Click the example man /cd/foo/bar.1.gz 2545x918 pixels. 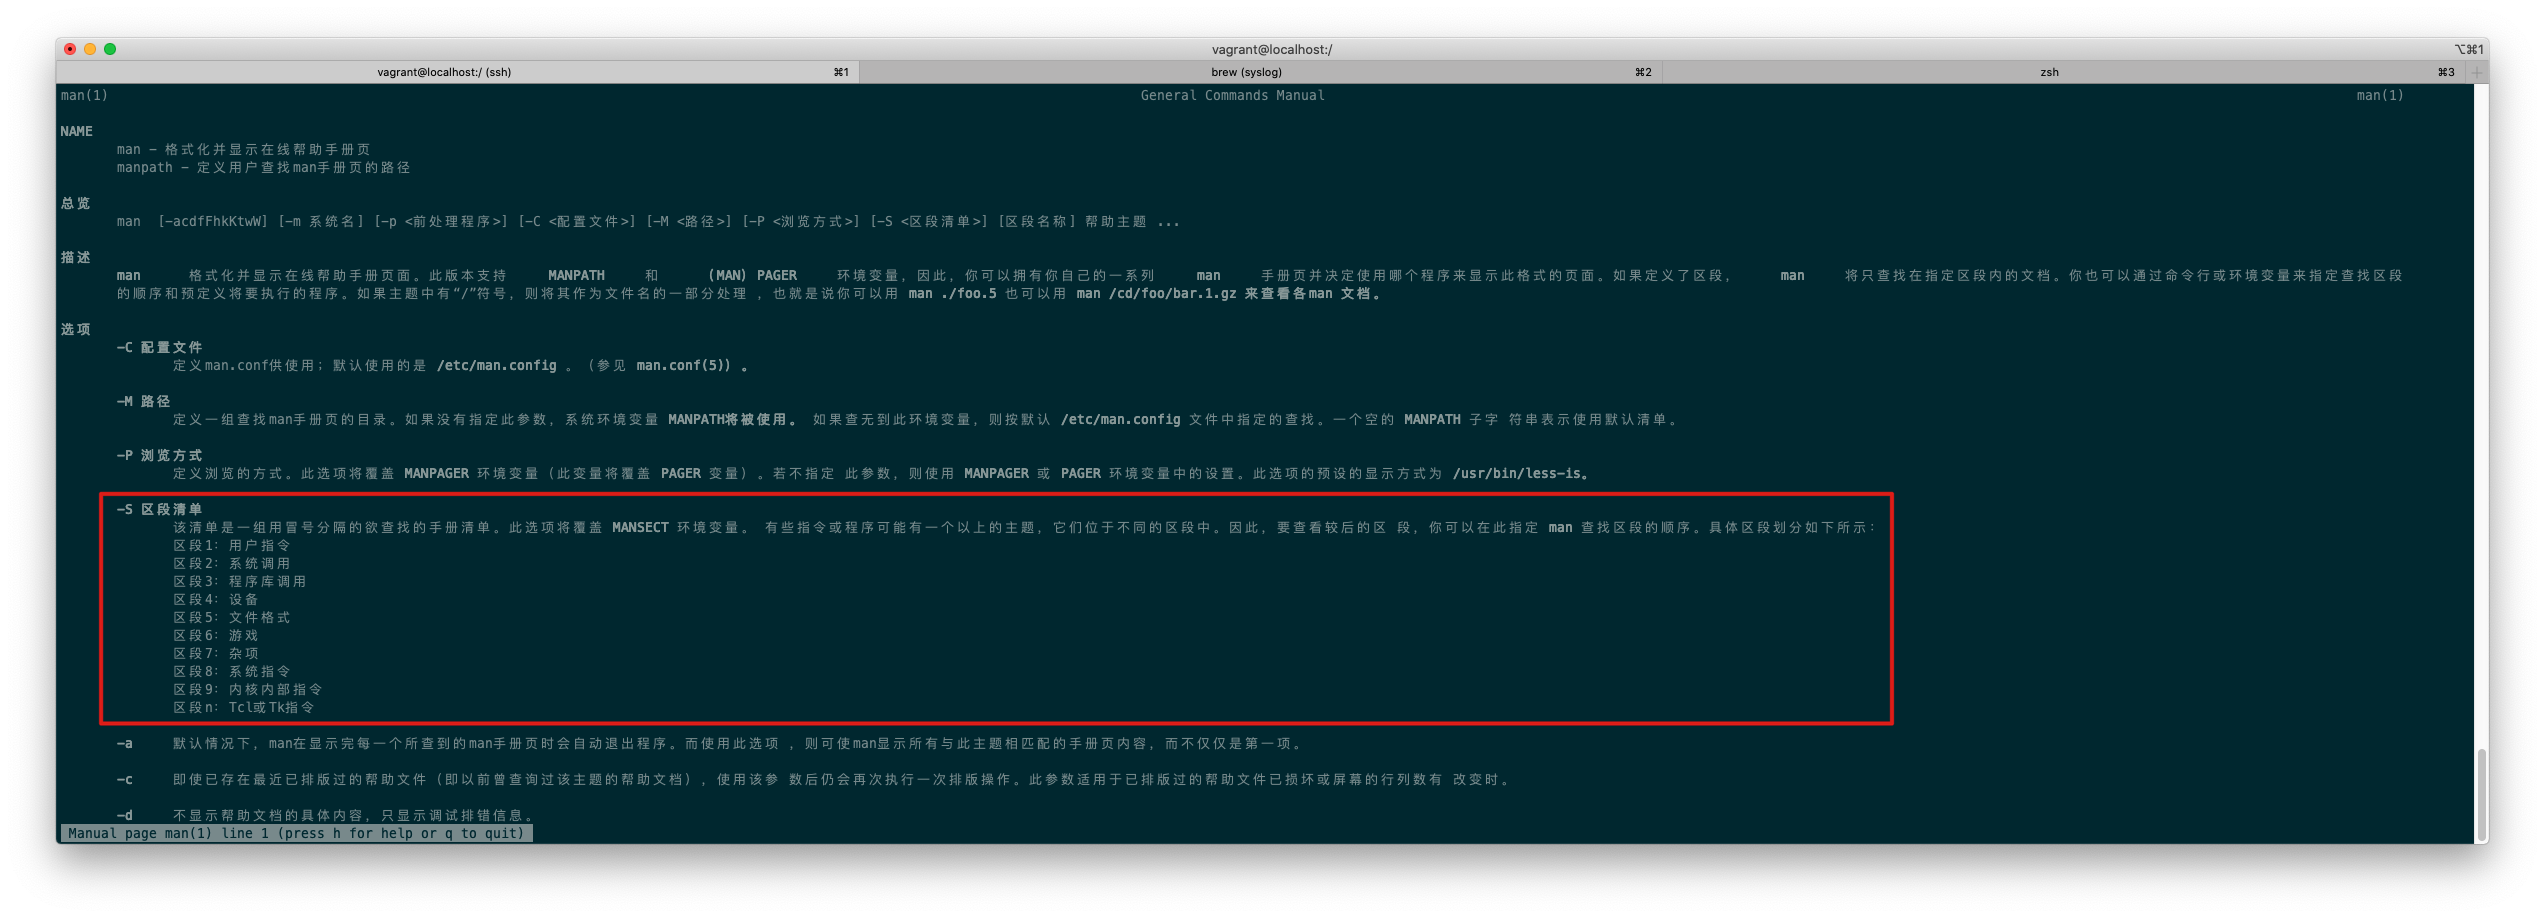[x=1156, y=293]
